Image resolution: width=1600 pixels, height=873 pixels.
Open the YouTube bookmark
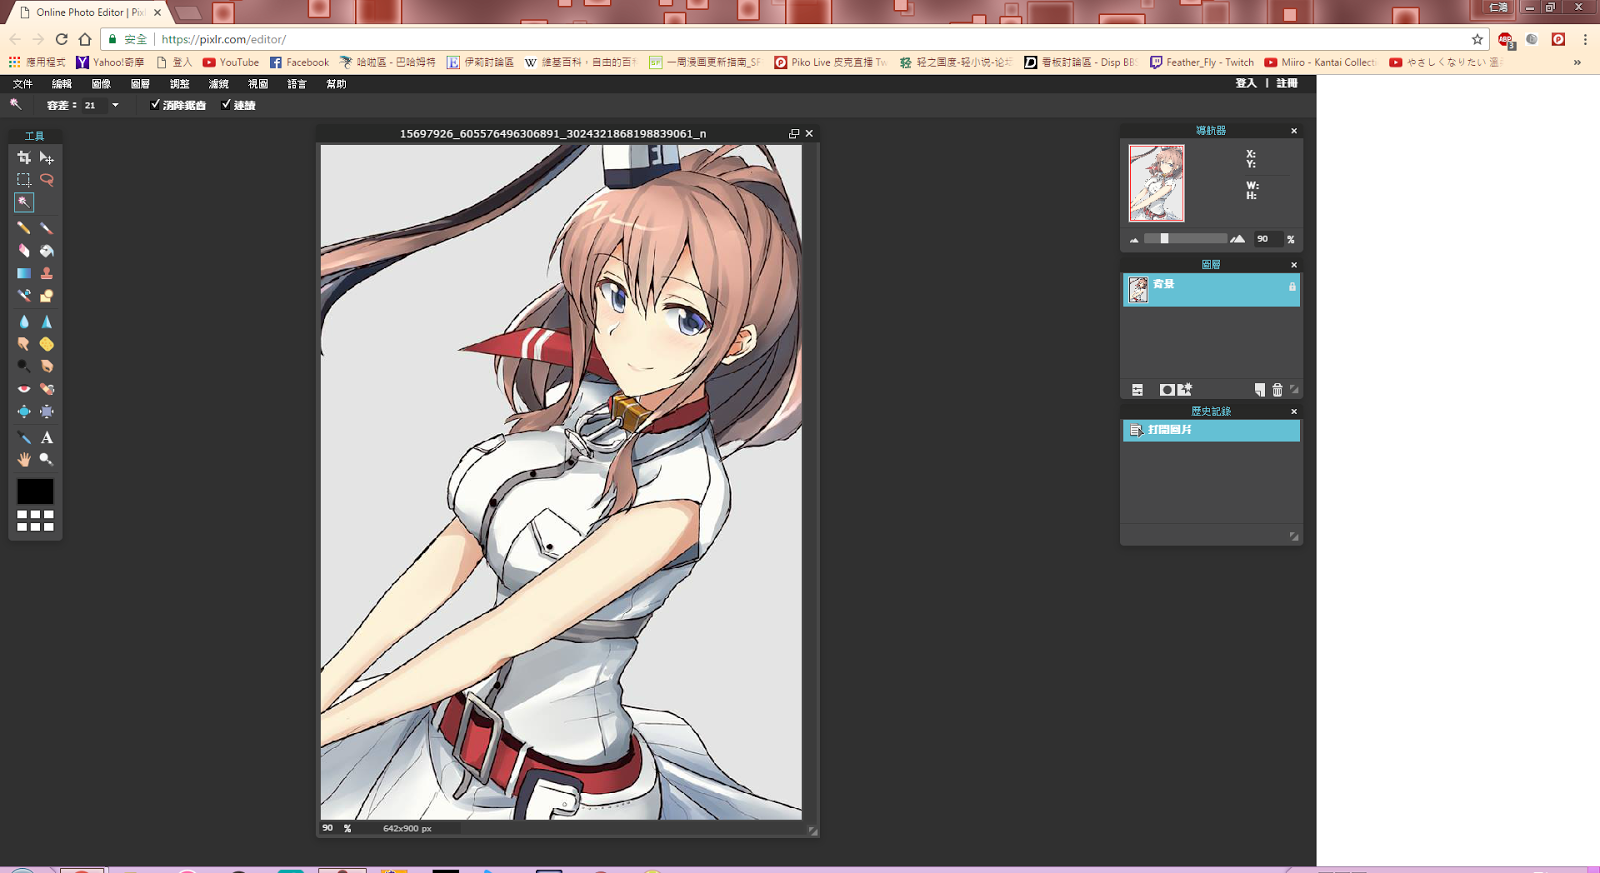231,62
